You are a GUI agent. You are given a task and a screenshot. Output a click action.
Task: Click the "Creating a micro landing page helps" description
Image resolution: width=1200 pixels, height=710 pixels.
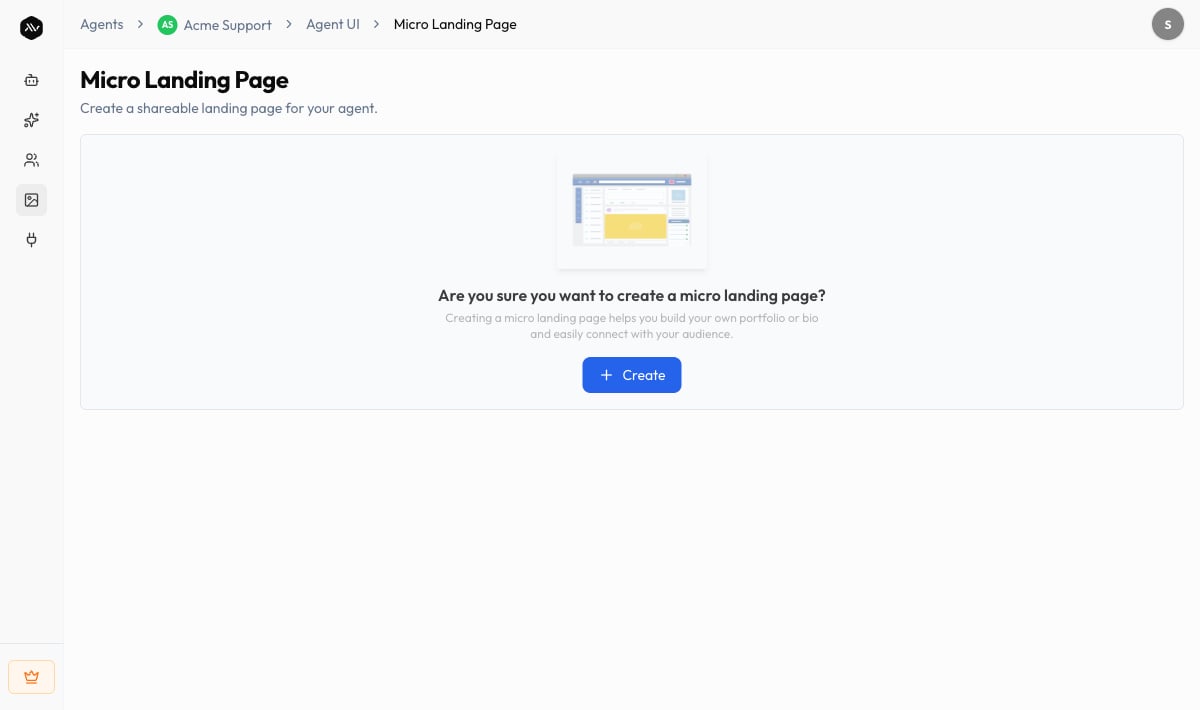click(x=632, y=326)
